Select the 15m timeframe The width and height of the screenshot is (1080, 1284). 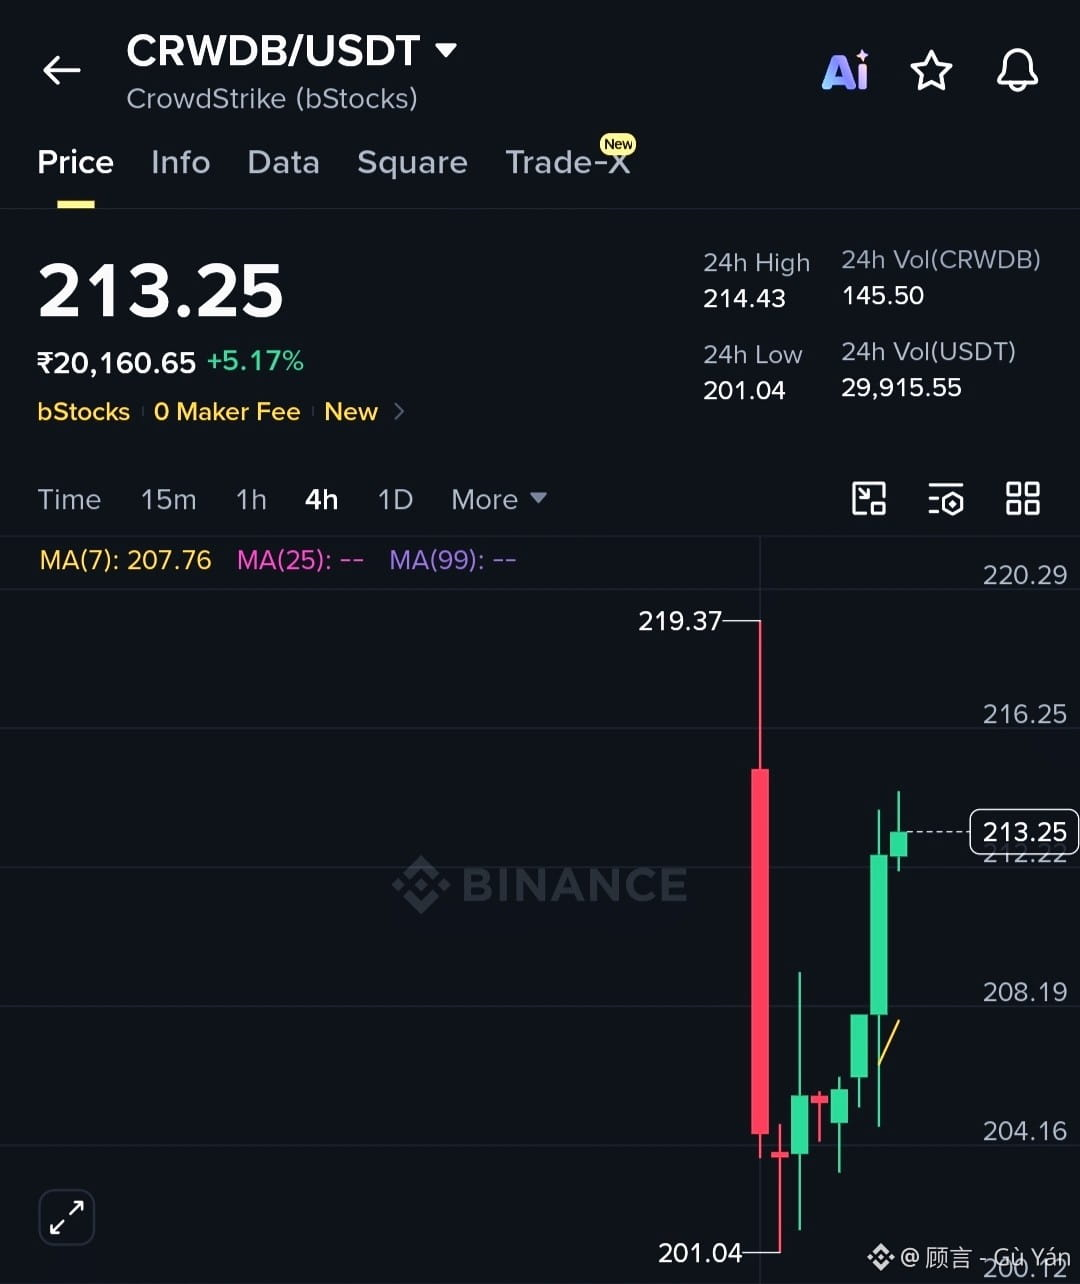(x=168, y=499)
